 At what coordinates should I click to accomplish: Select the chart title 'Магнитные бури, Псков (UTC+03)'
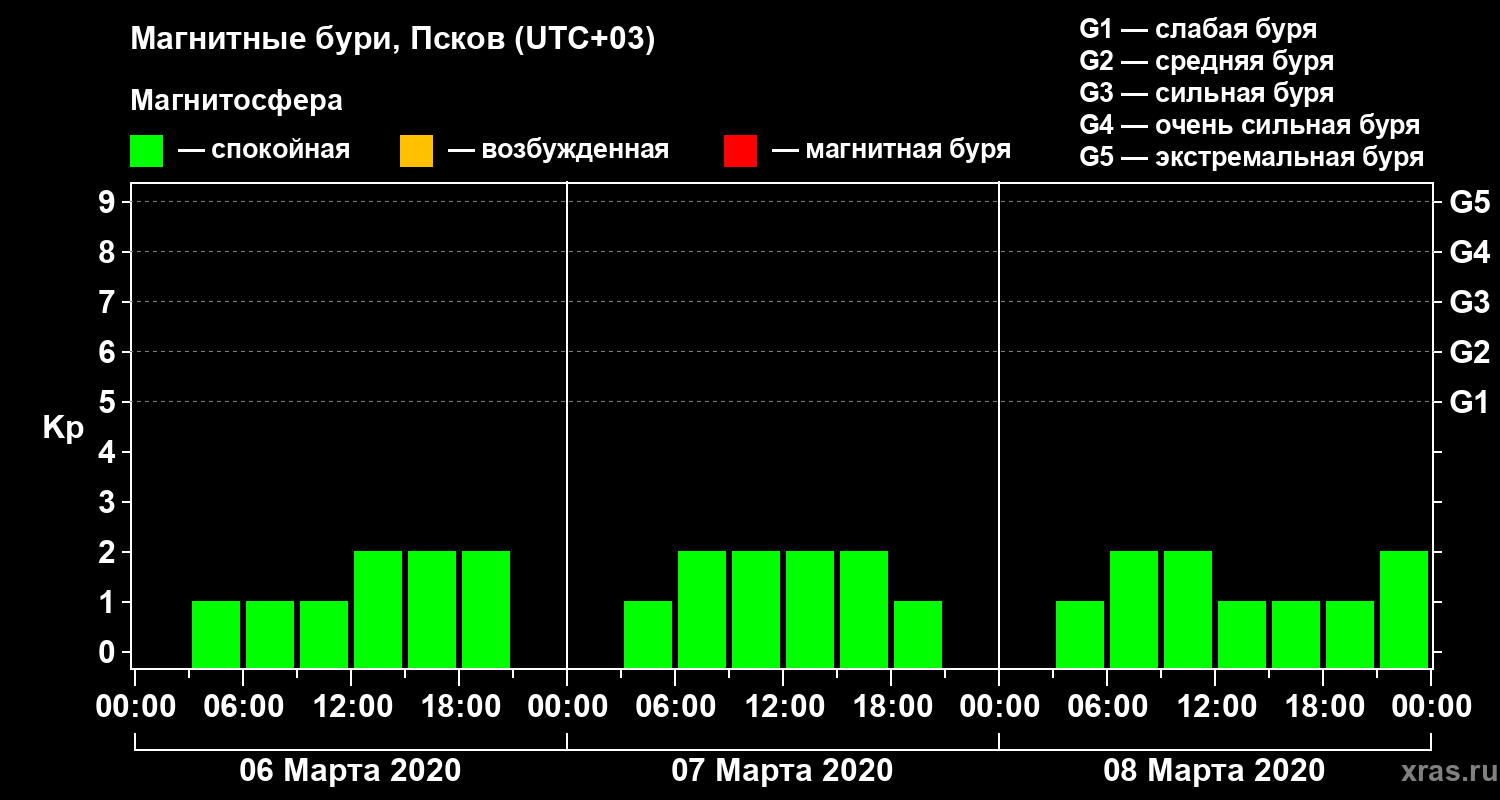pyautogui.click(x=393, y=40)
